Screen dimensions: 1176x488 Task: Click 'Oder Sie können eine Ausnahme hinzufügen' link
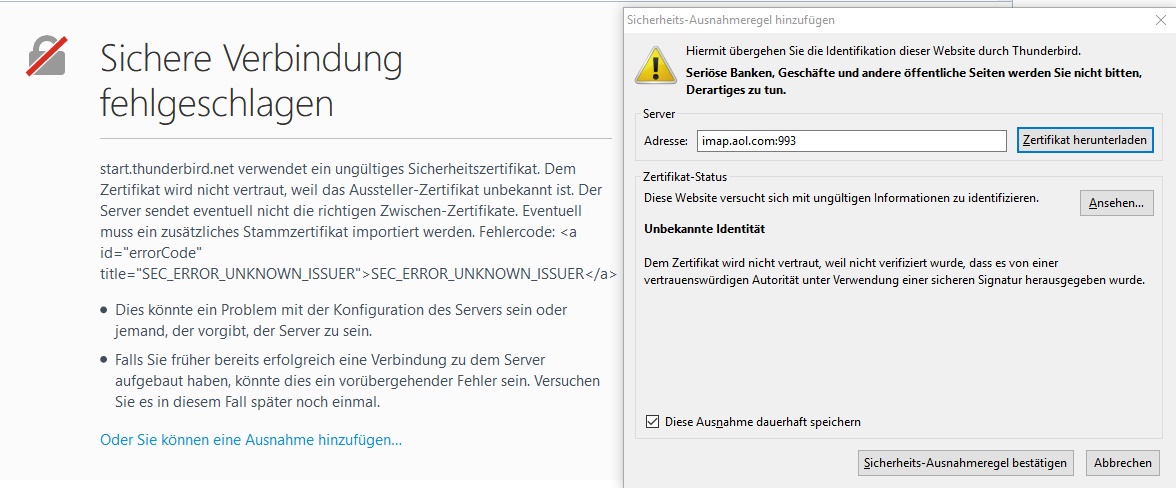(x=251, y=440)
